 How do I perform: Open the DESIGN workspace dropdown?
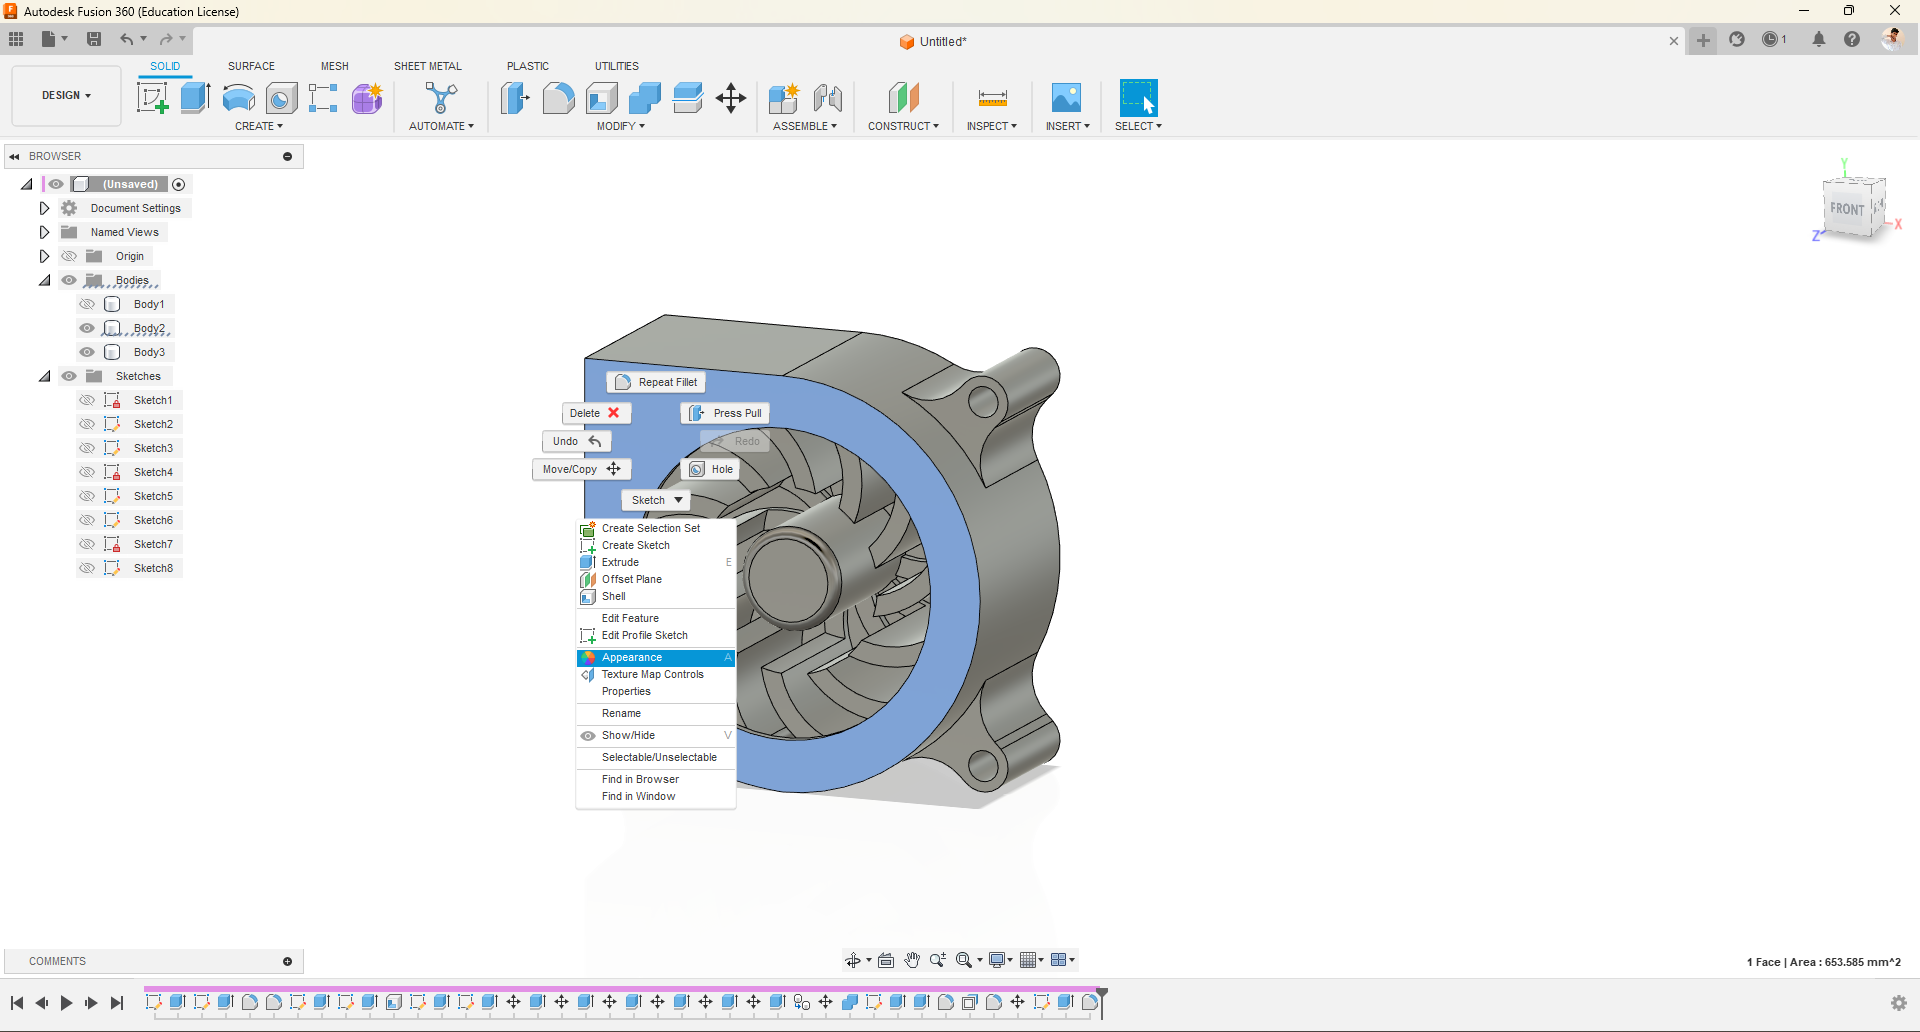tap(66, 96)
